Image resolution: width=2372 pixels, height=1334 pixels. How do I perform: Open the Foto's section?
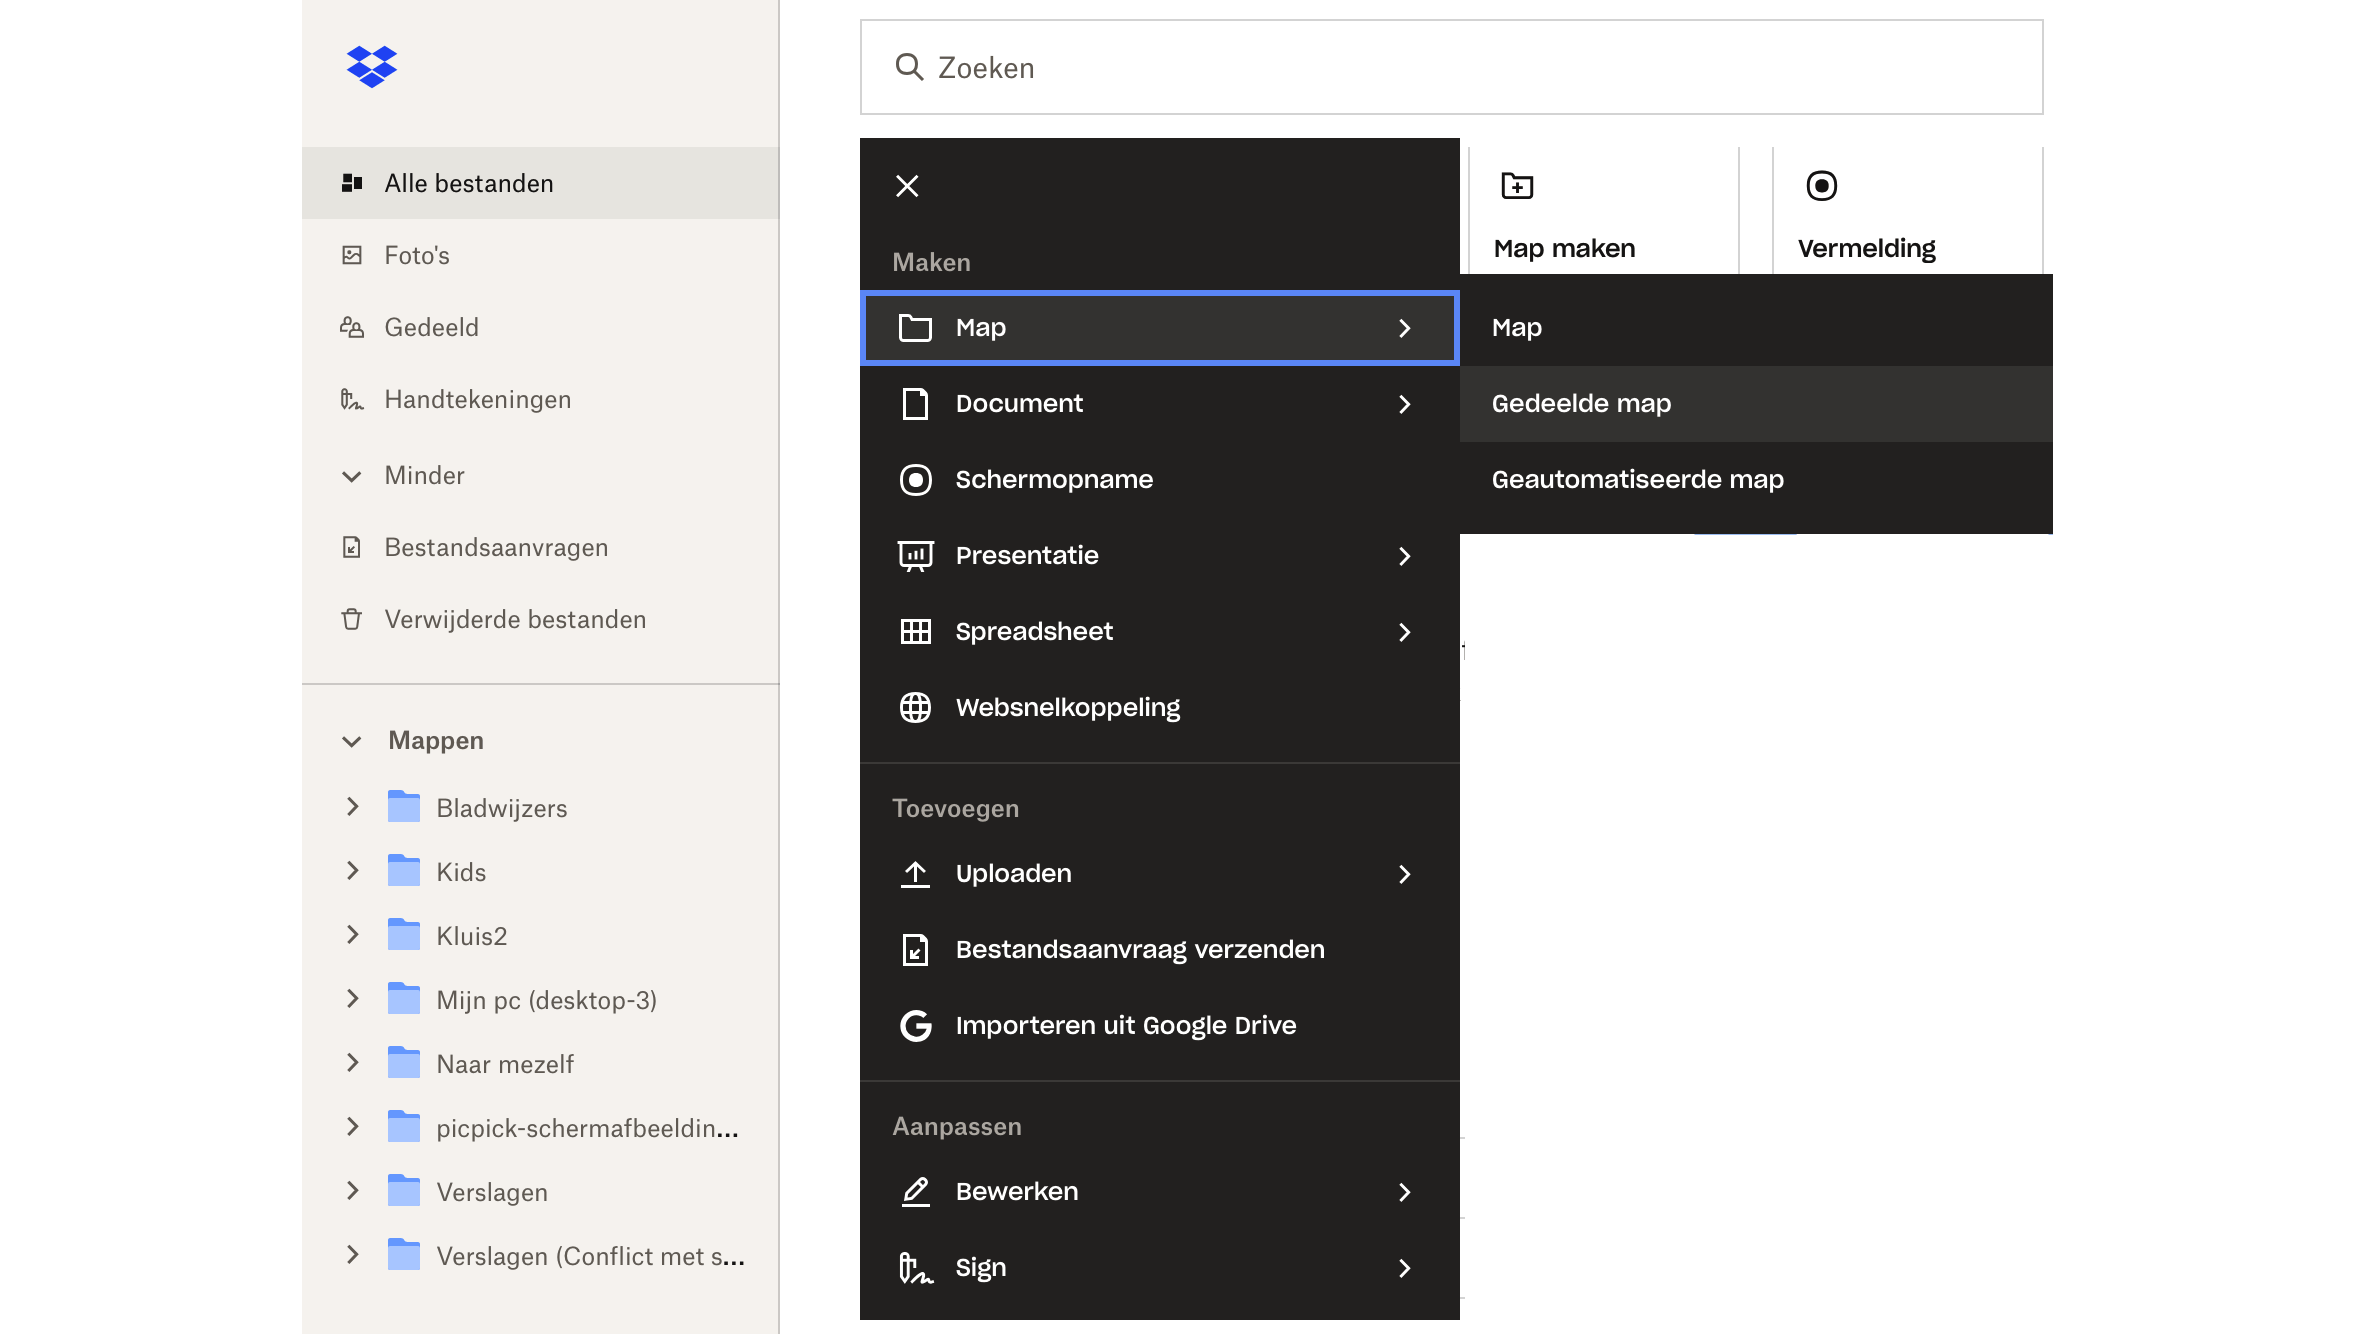click(420, 255)
